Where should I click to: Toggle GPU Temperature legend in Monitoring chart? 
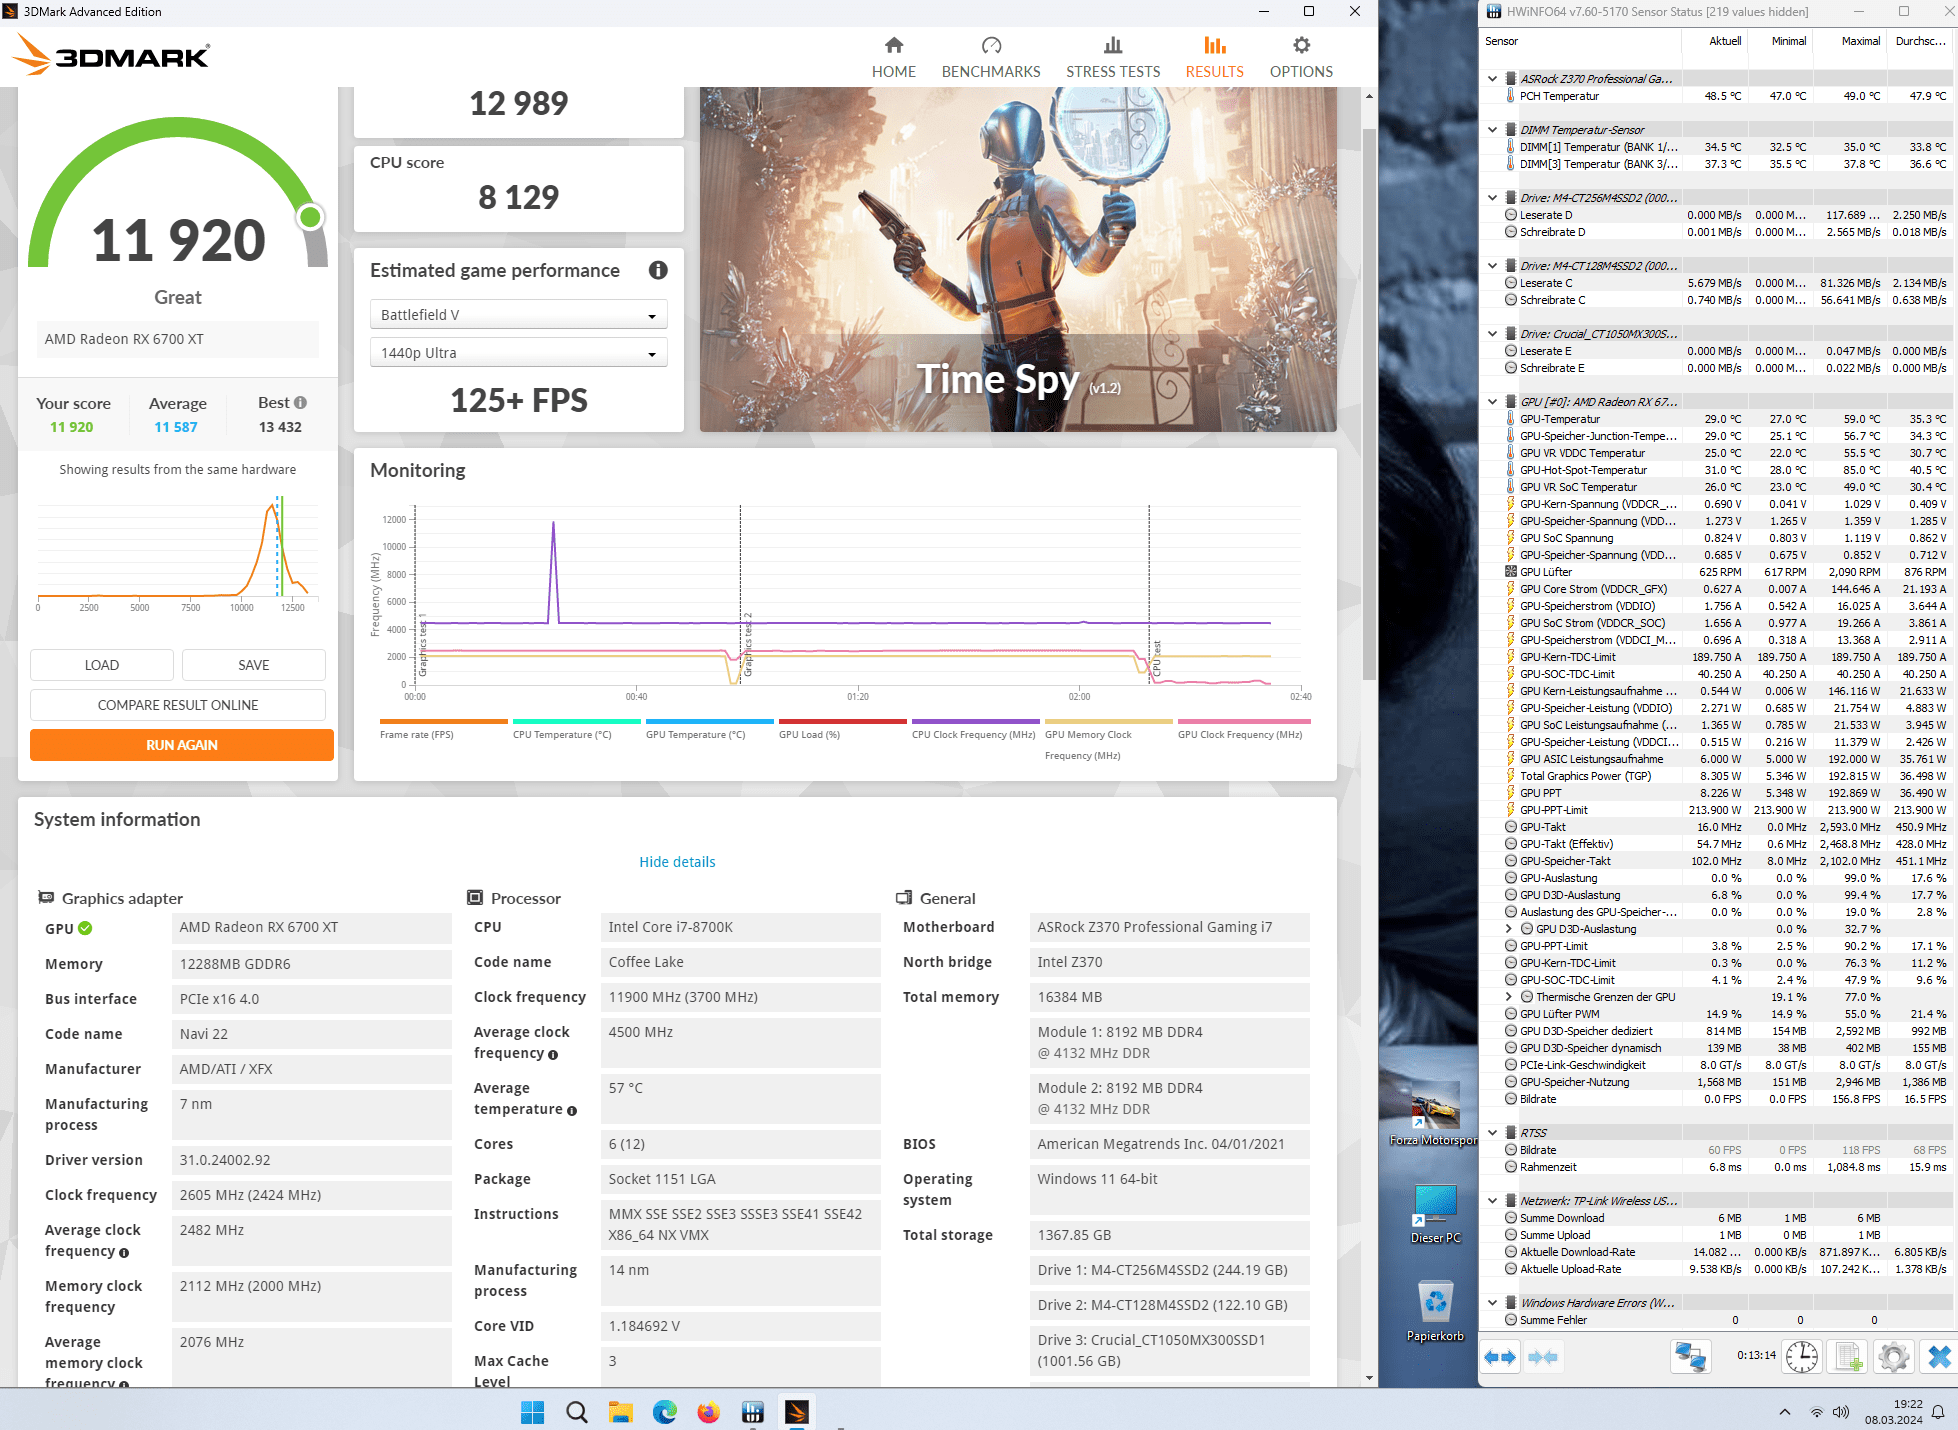[x=710, y=729]
